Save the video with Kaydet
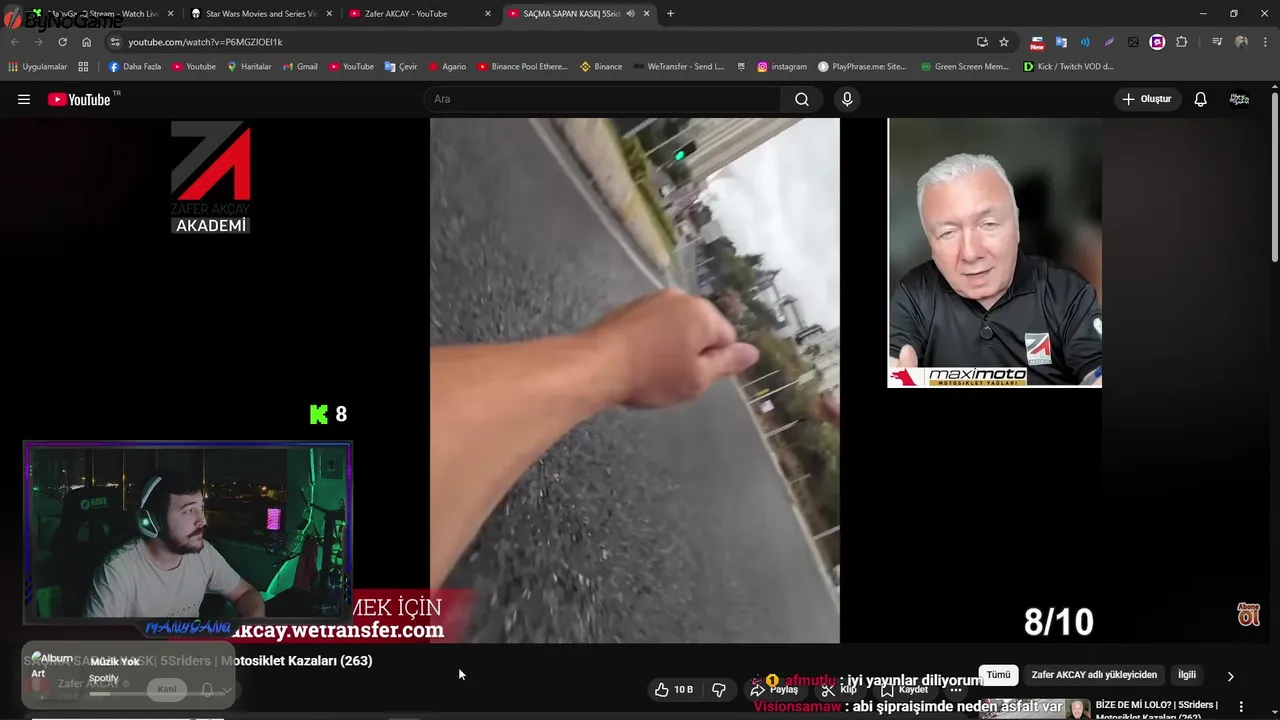The height and width of the screenshot is (720, 1280). click(904, 690)
